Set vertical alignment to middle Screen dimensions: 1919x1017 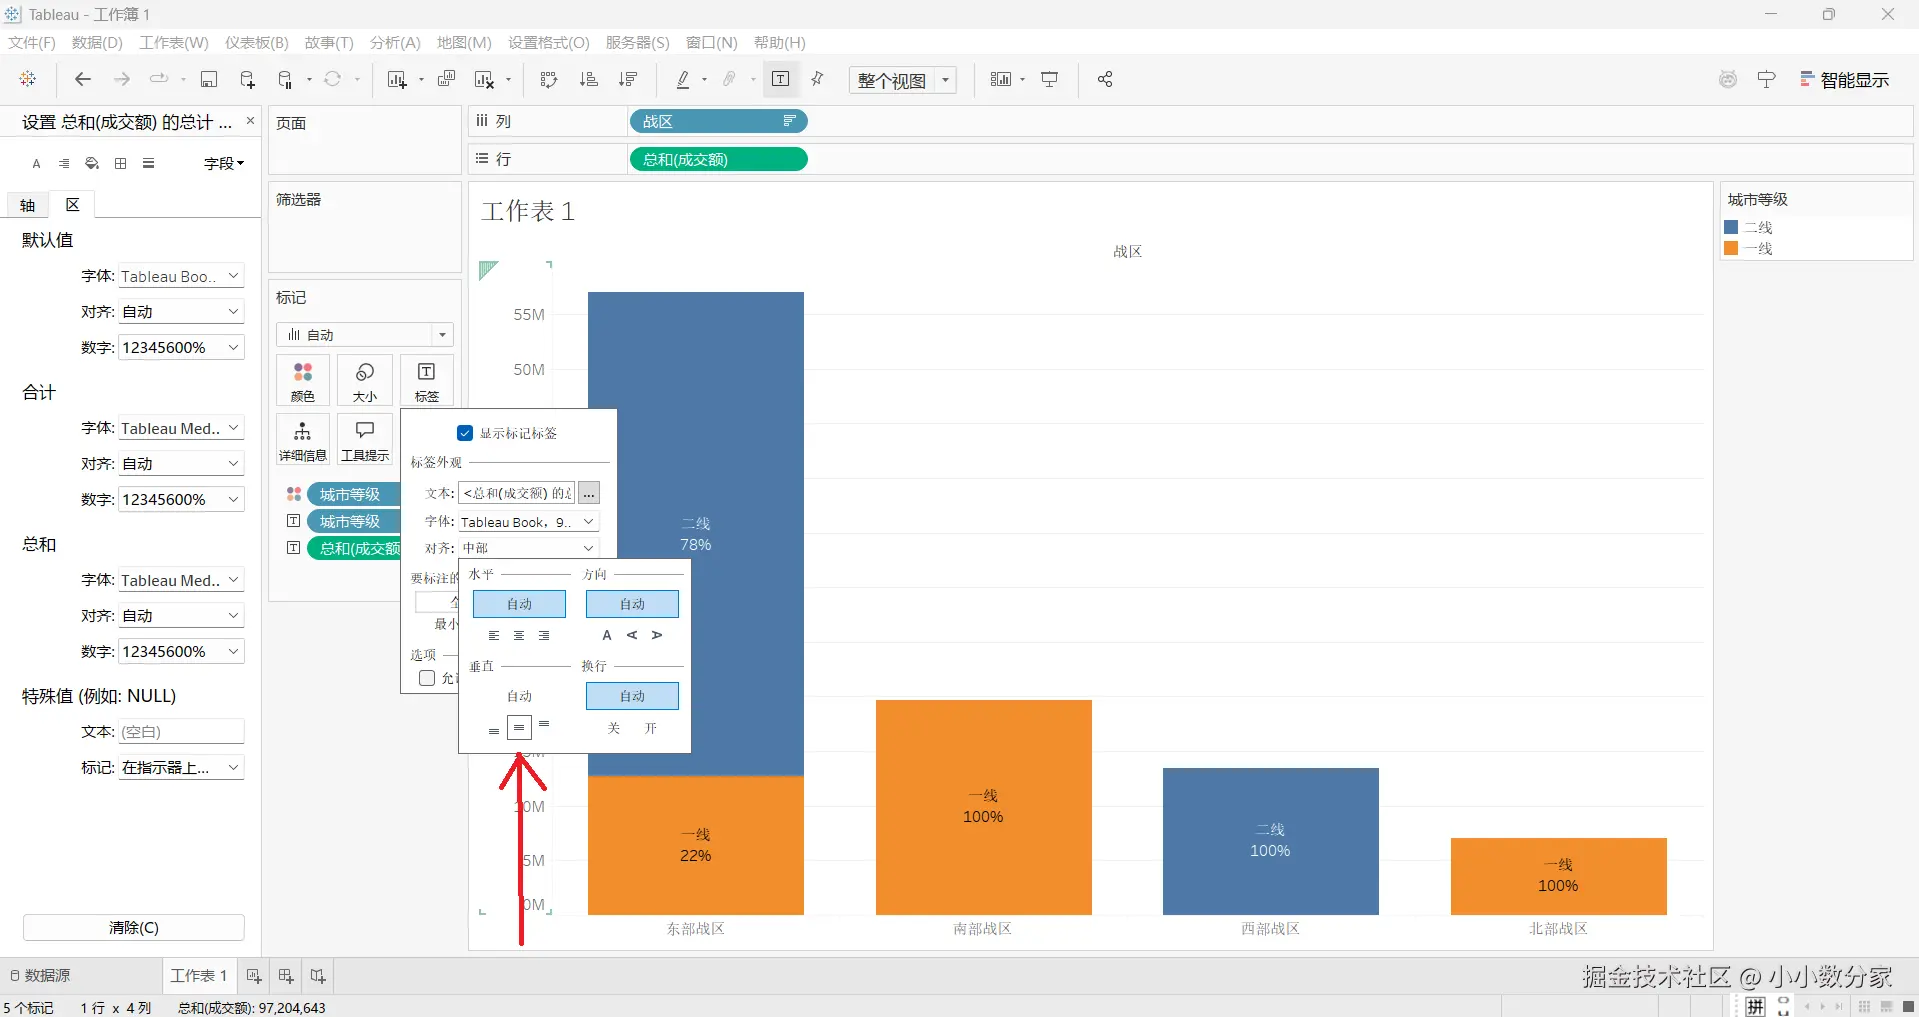(519, 728)
